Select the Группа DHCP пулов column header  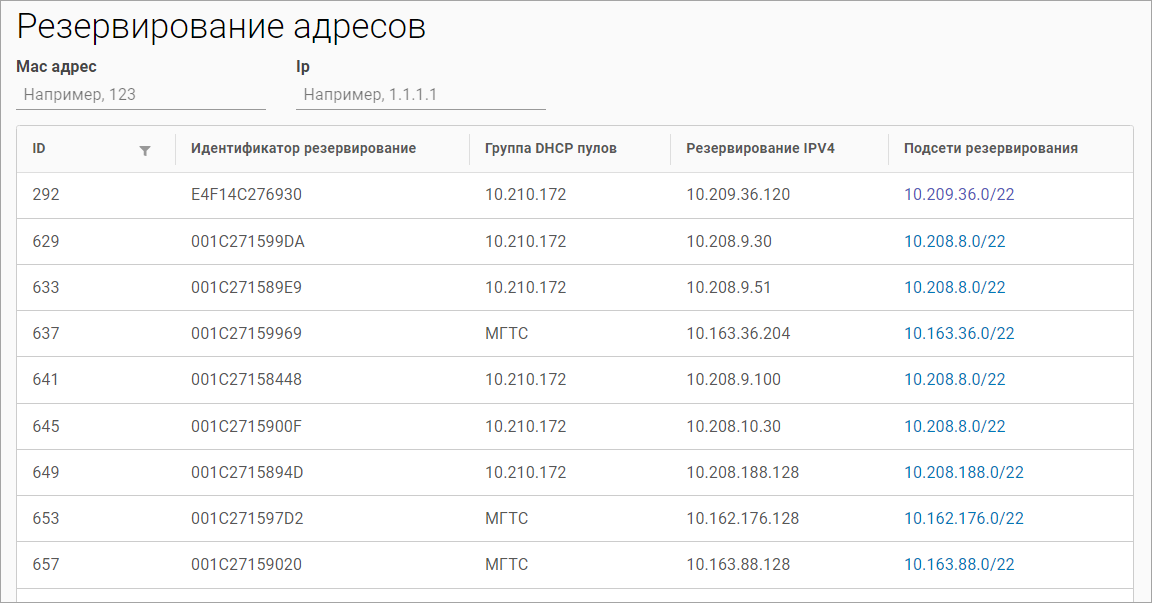[550, 149]
